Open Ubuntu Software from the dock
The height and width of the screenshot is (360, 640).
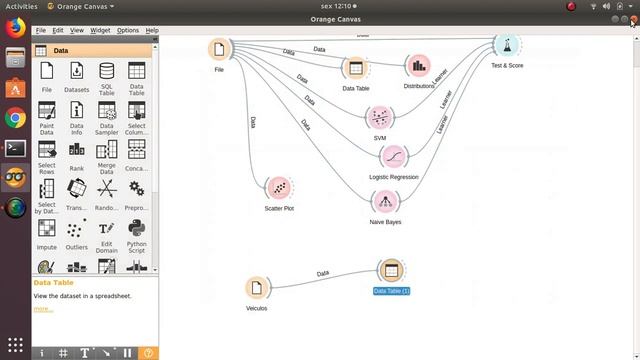[x=15, y=88]
